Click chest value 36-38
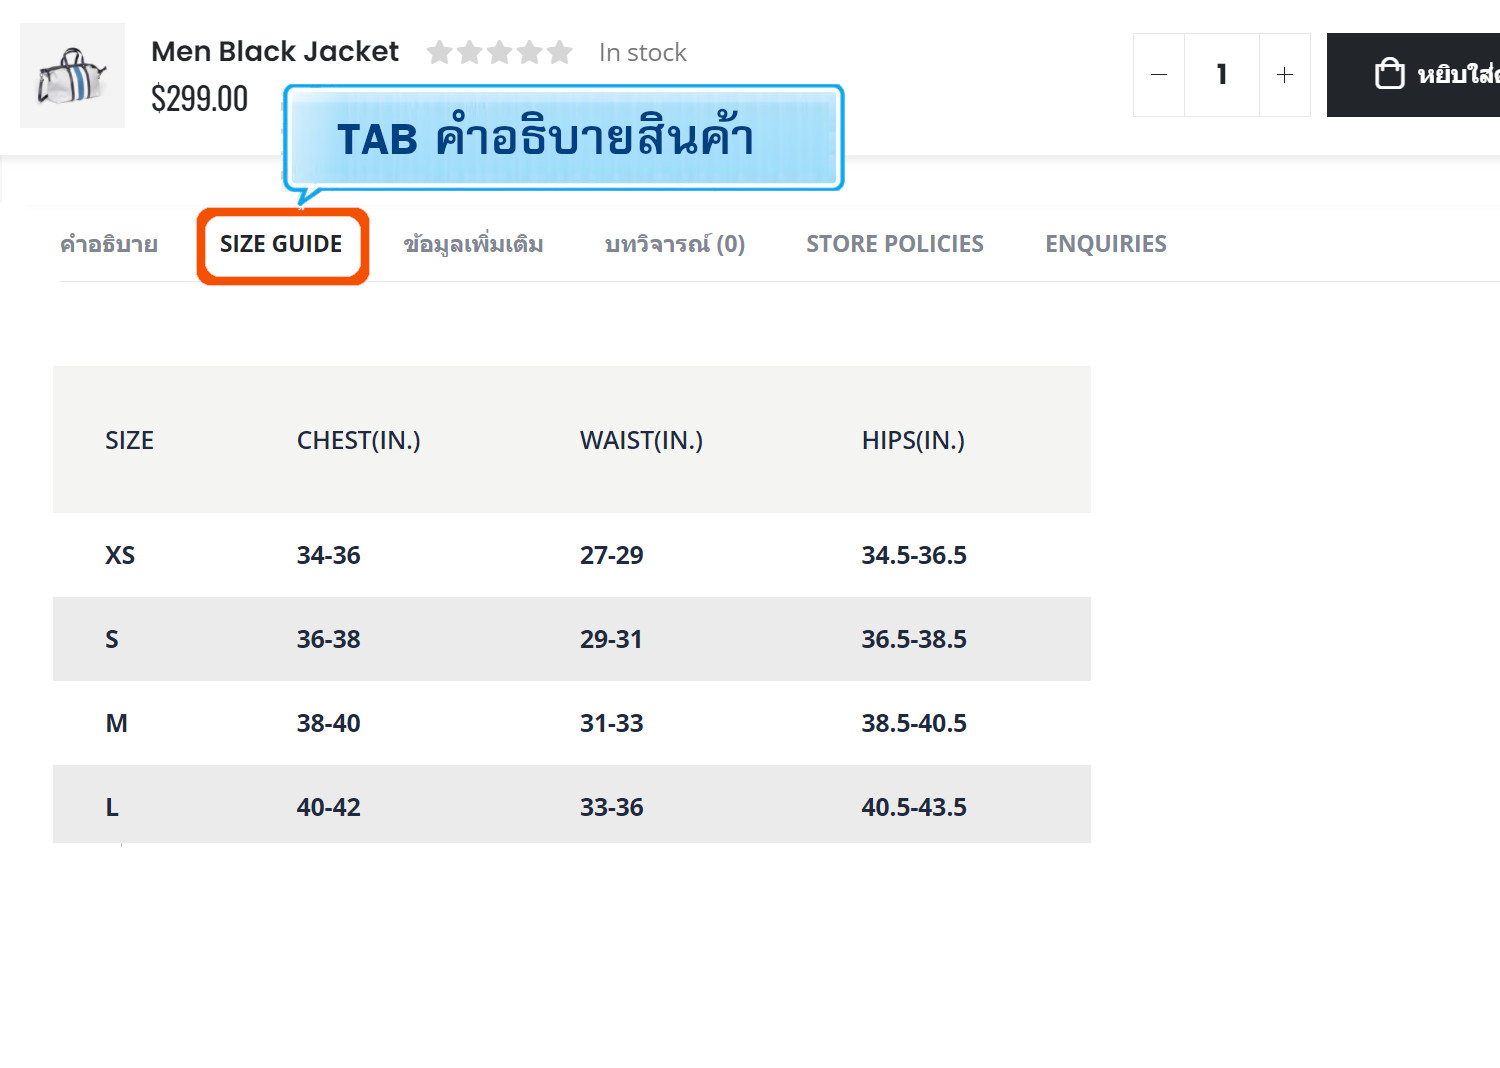The height and width of the screenshot is (1068, 1500). (329, 639)
